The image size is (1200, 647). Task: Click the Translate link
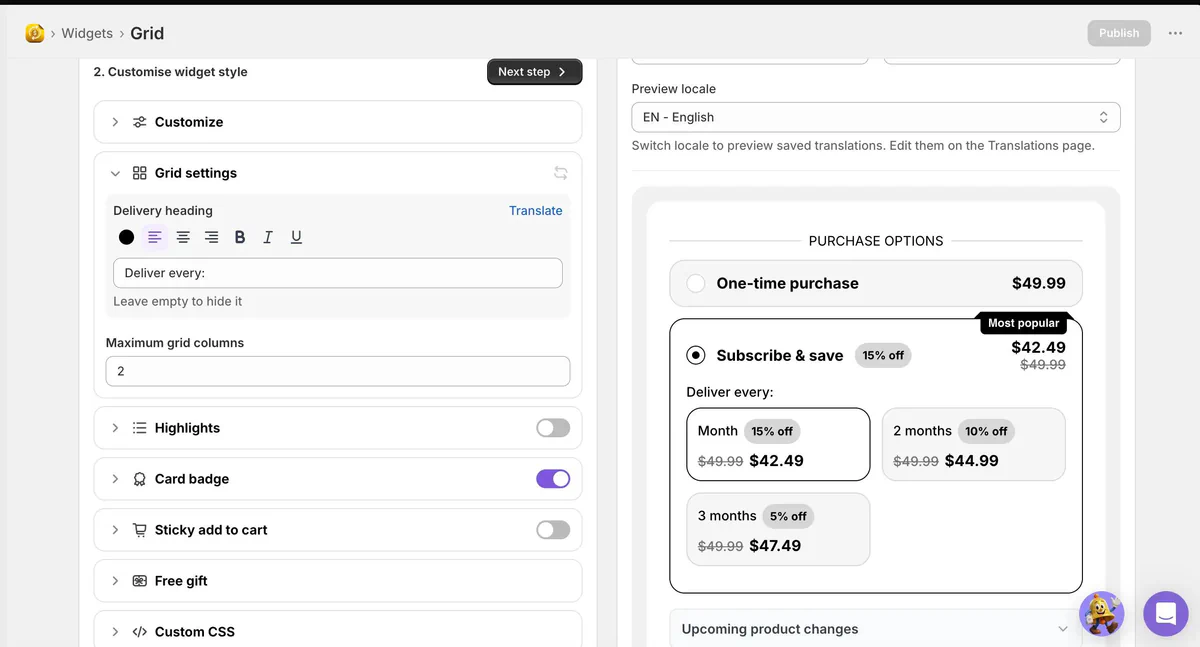(x=536, y=210)
